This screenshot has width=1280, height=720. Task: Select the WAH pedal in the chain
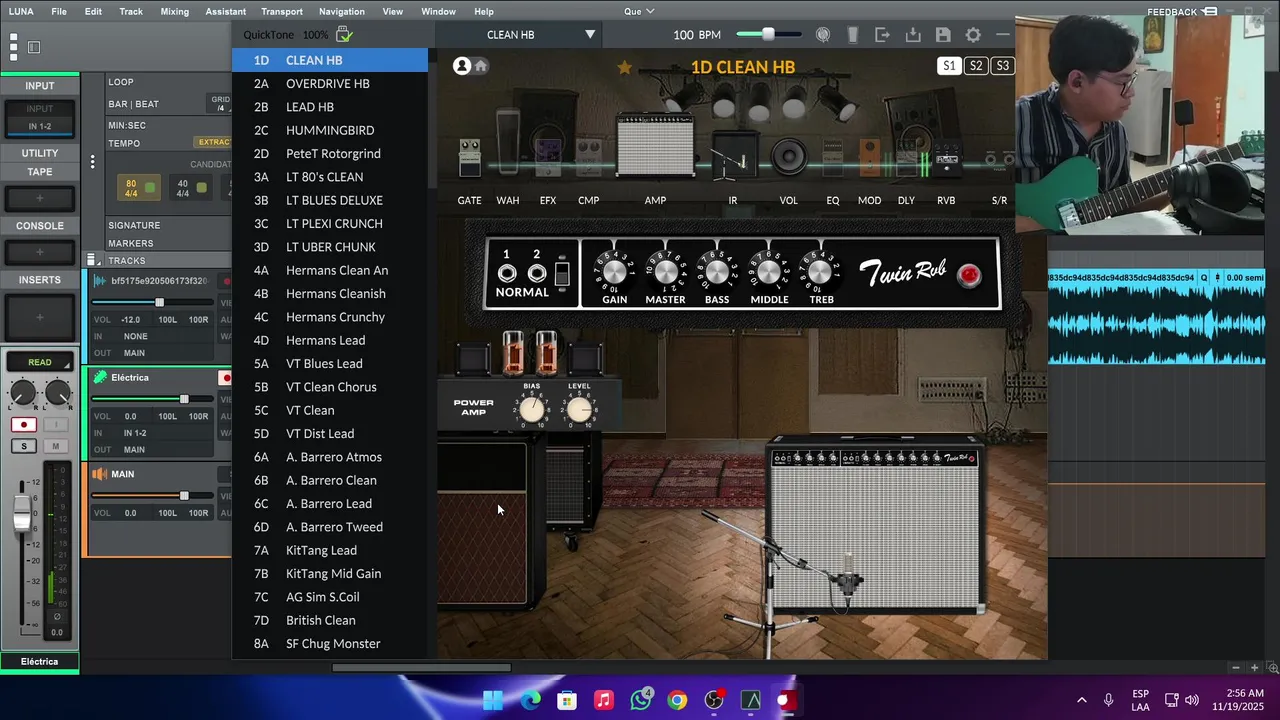508,140
